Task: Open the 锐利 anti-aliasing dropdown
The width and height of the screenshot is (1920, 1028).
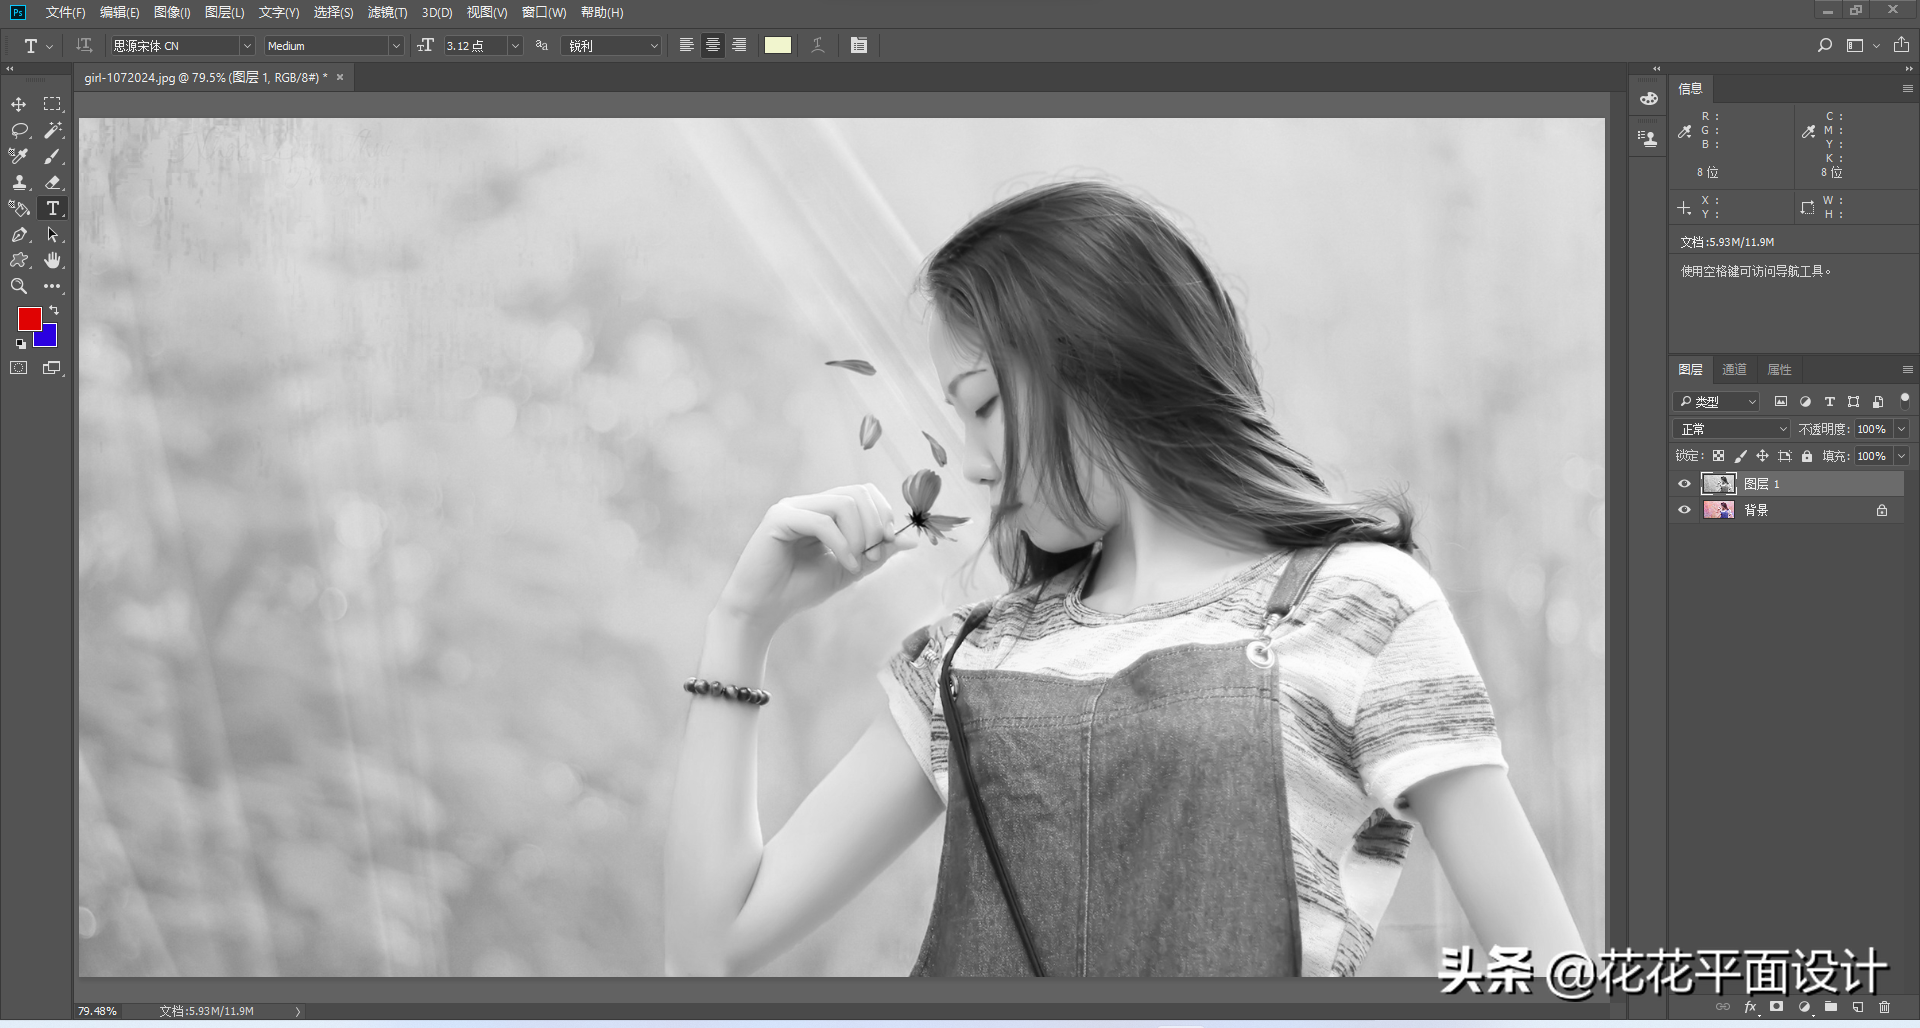Action: (x=613, y=46)
